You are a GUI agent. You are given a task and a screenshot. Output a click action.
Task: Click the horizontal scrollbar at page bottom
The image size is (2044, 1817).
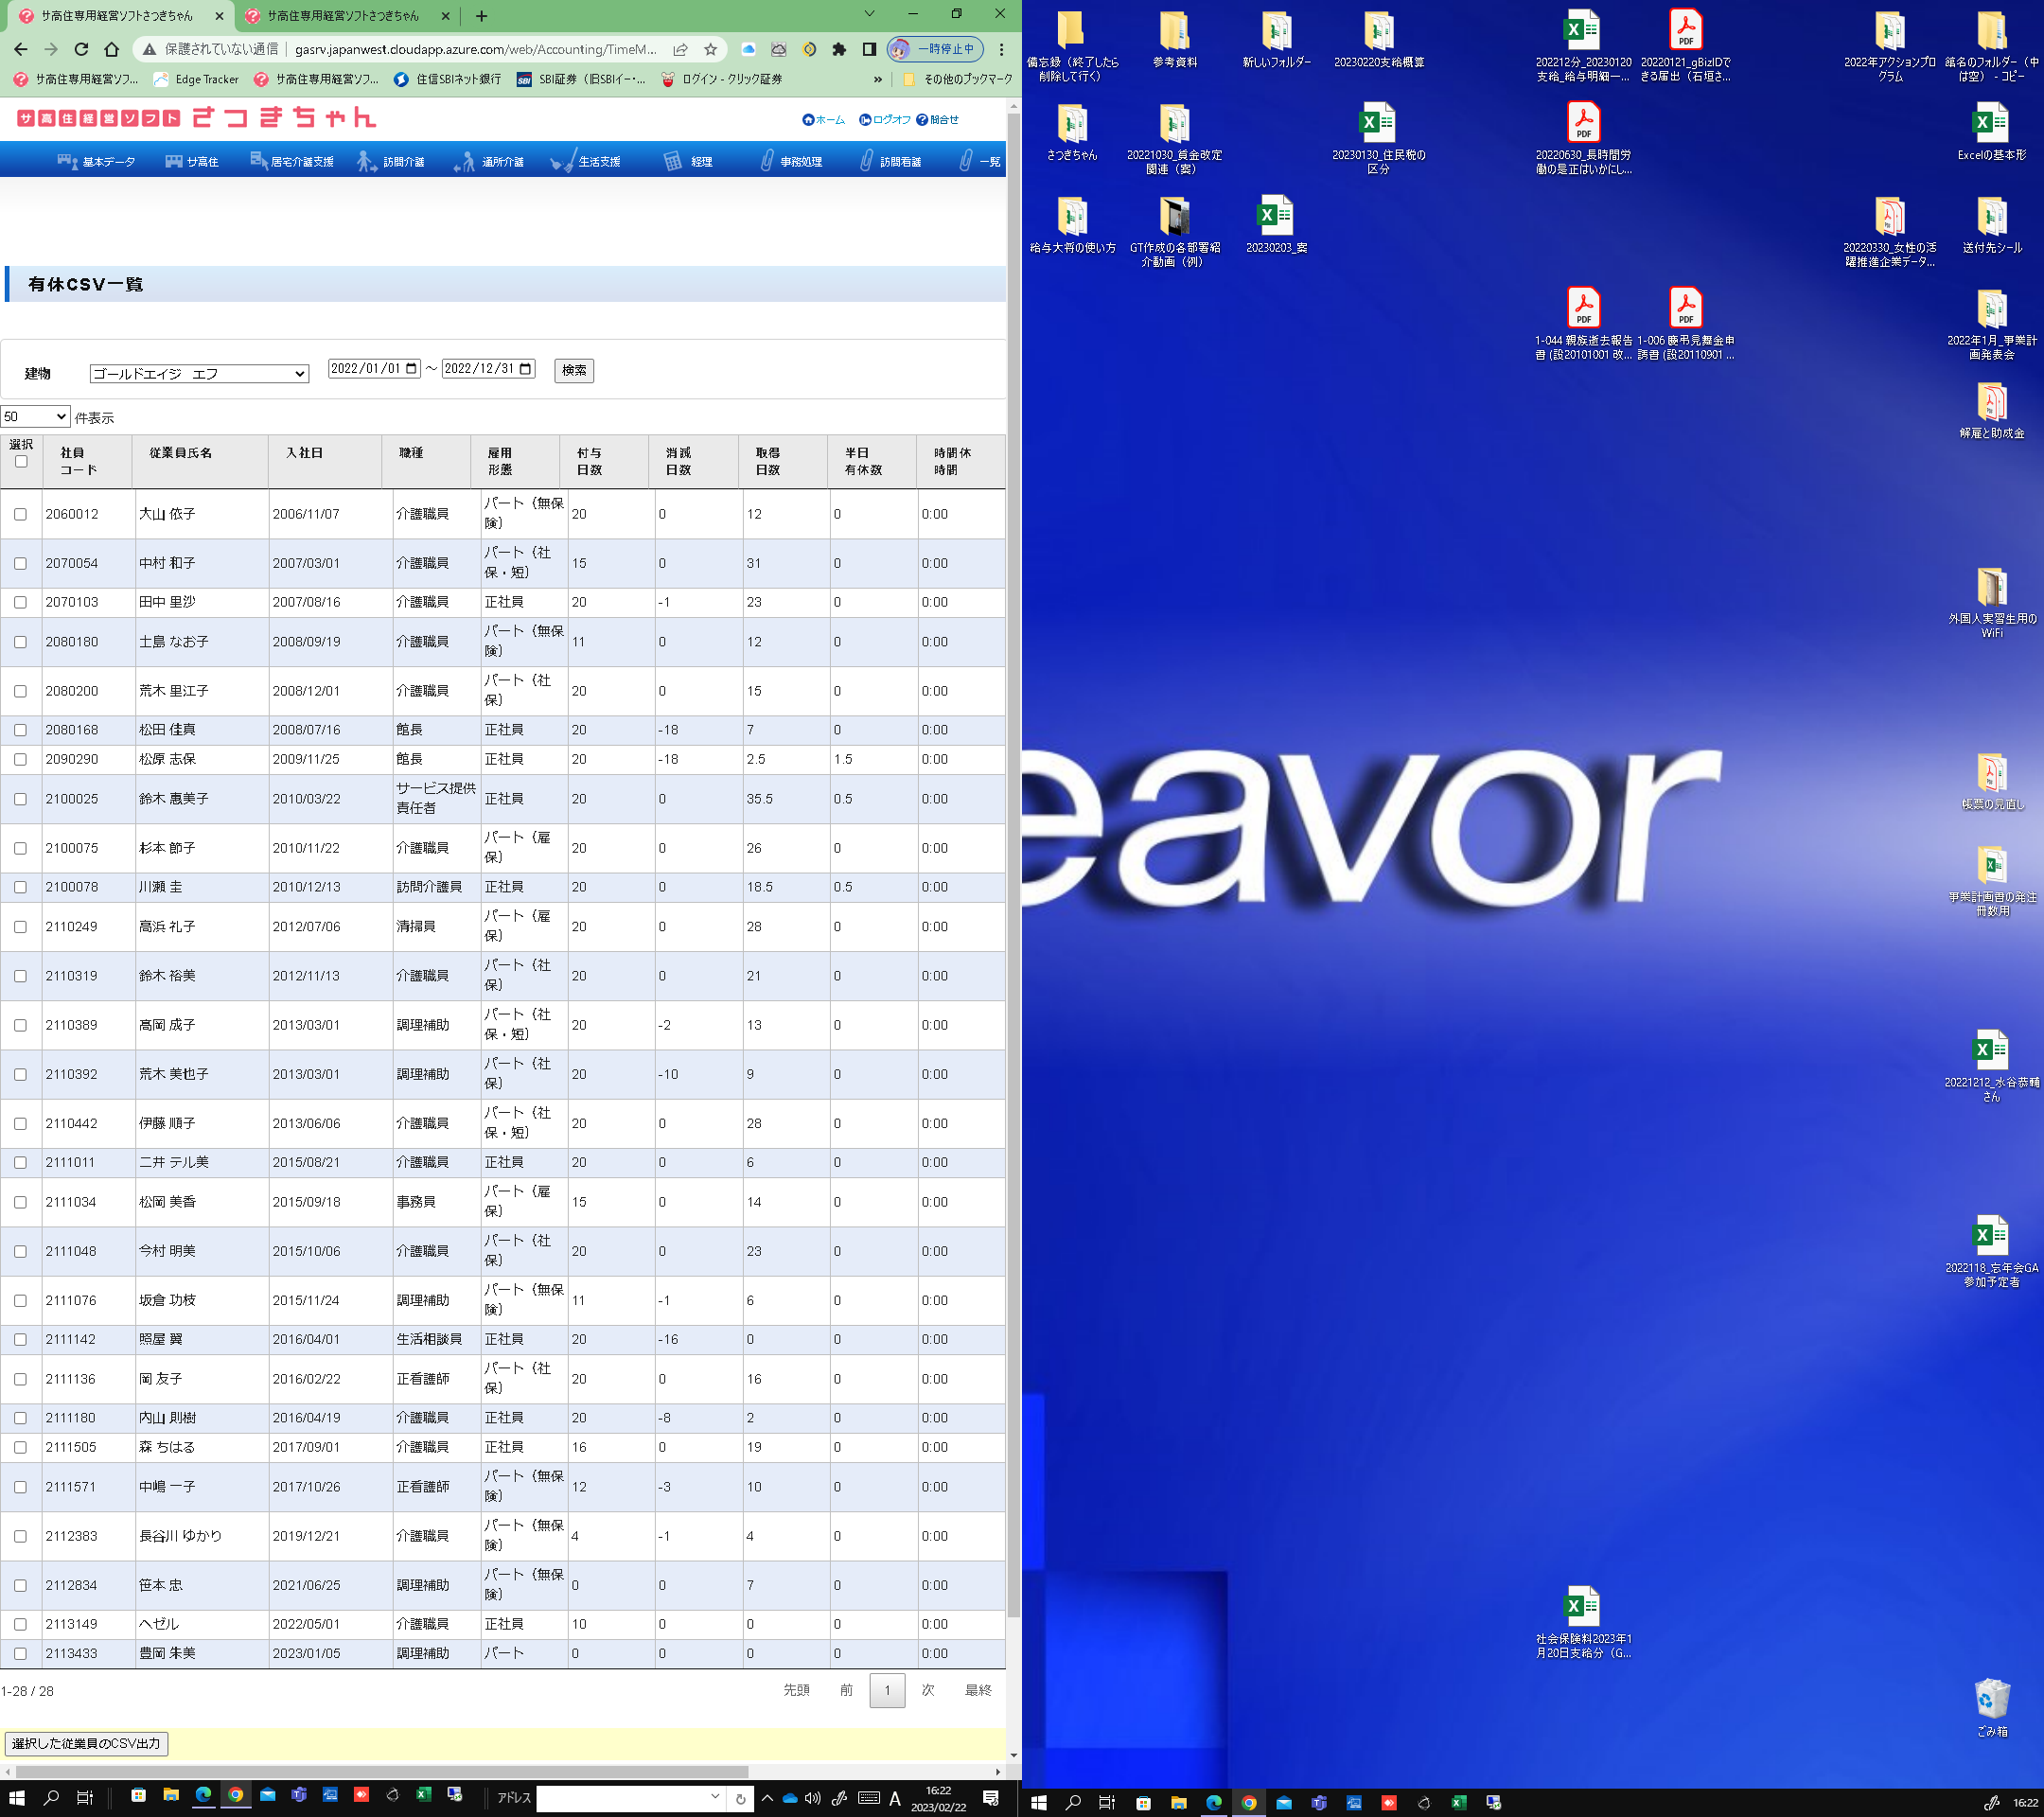coord(380,1771)
